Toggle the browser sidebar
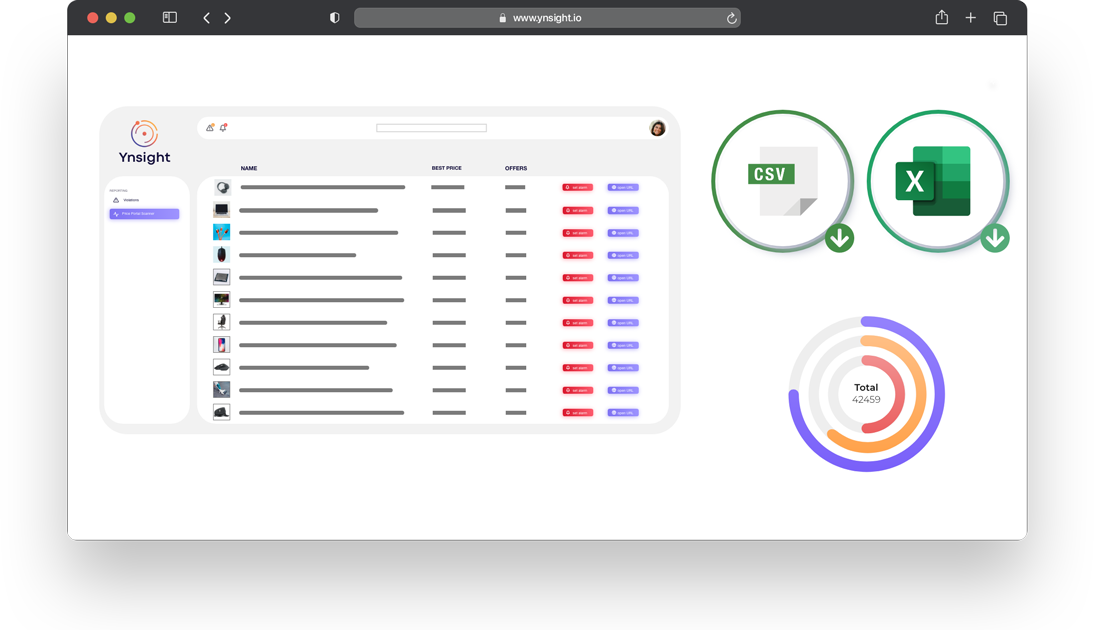Image resolution: width=1094 pixels, height=630 pixels. tap(170, 17)
